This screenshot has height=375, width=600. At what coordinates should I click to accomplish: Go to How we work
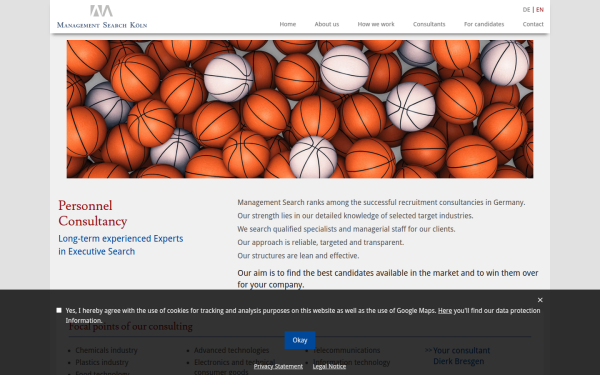coord(376,24)
